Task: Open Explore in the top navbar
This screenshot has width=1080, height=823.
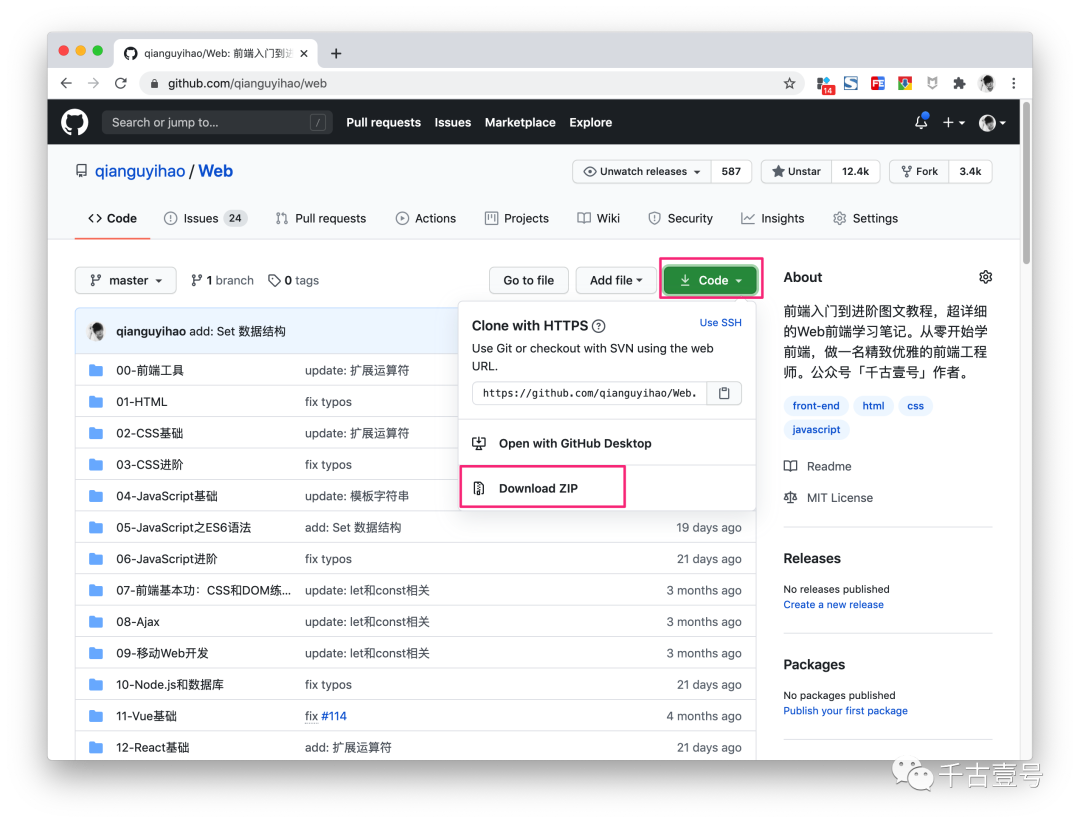Action: tap(590, 123)
